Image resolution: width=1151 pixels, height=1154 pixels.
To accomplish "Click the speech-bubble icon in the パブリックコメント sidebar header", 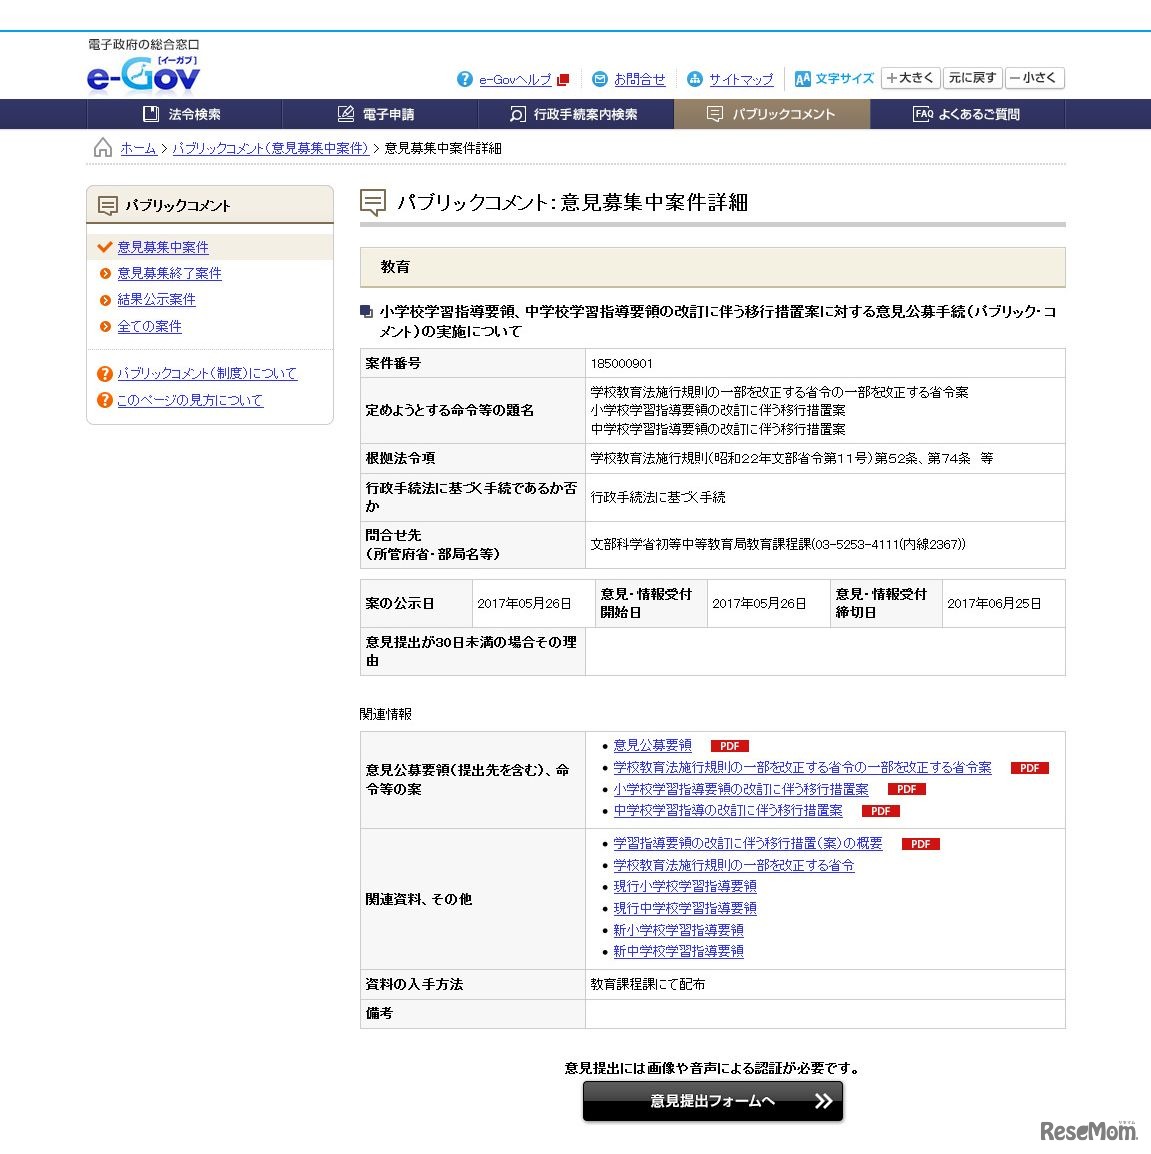I will pyautogui.click(x=107, y=204).
